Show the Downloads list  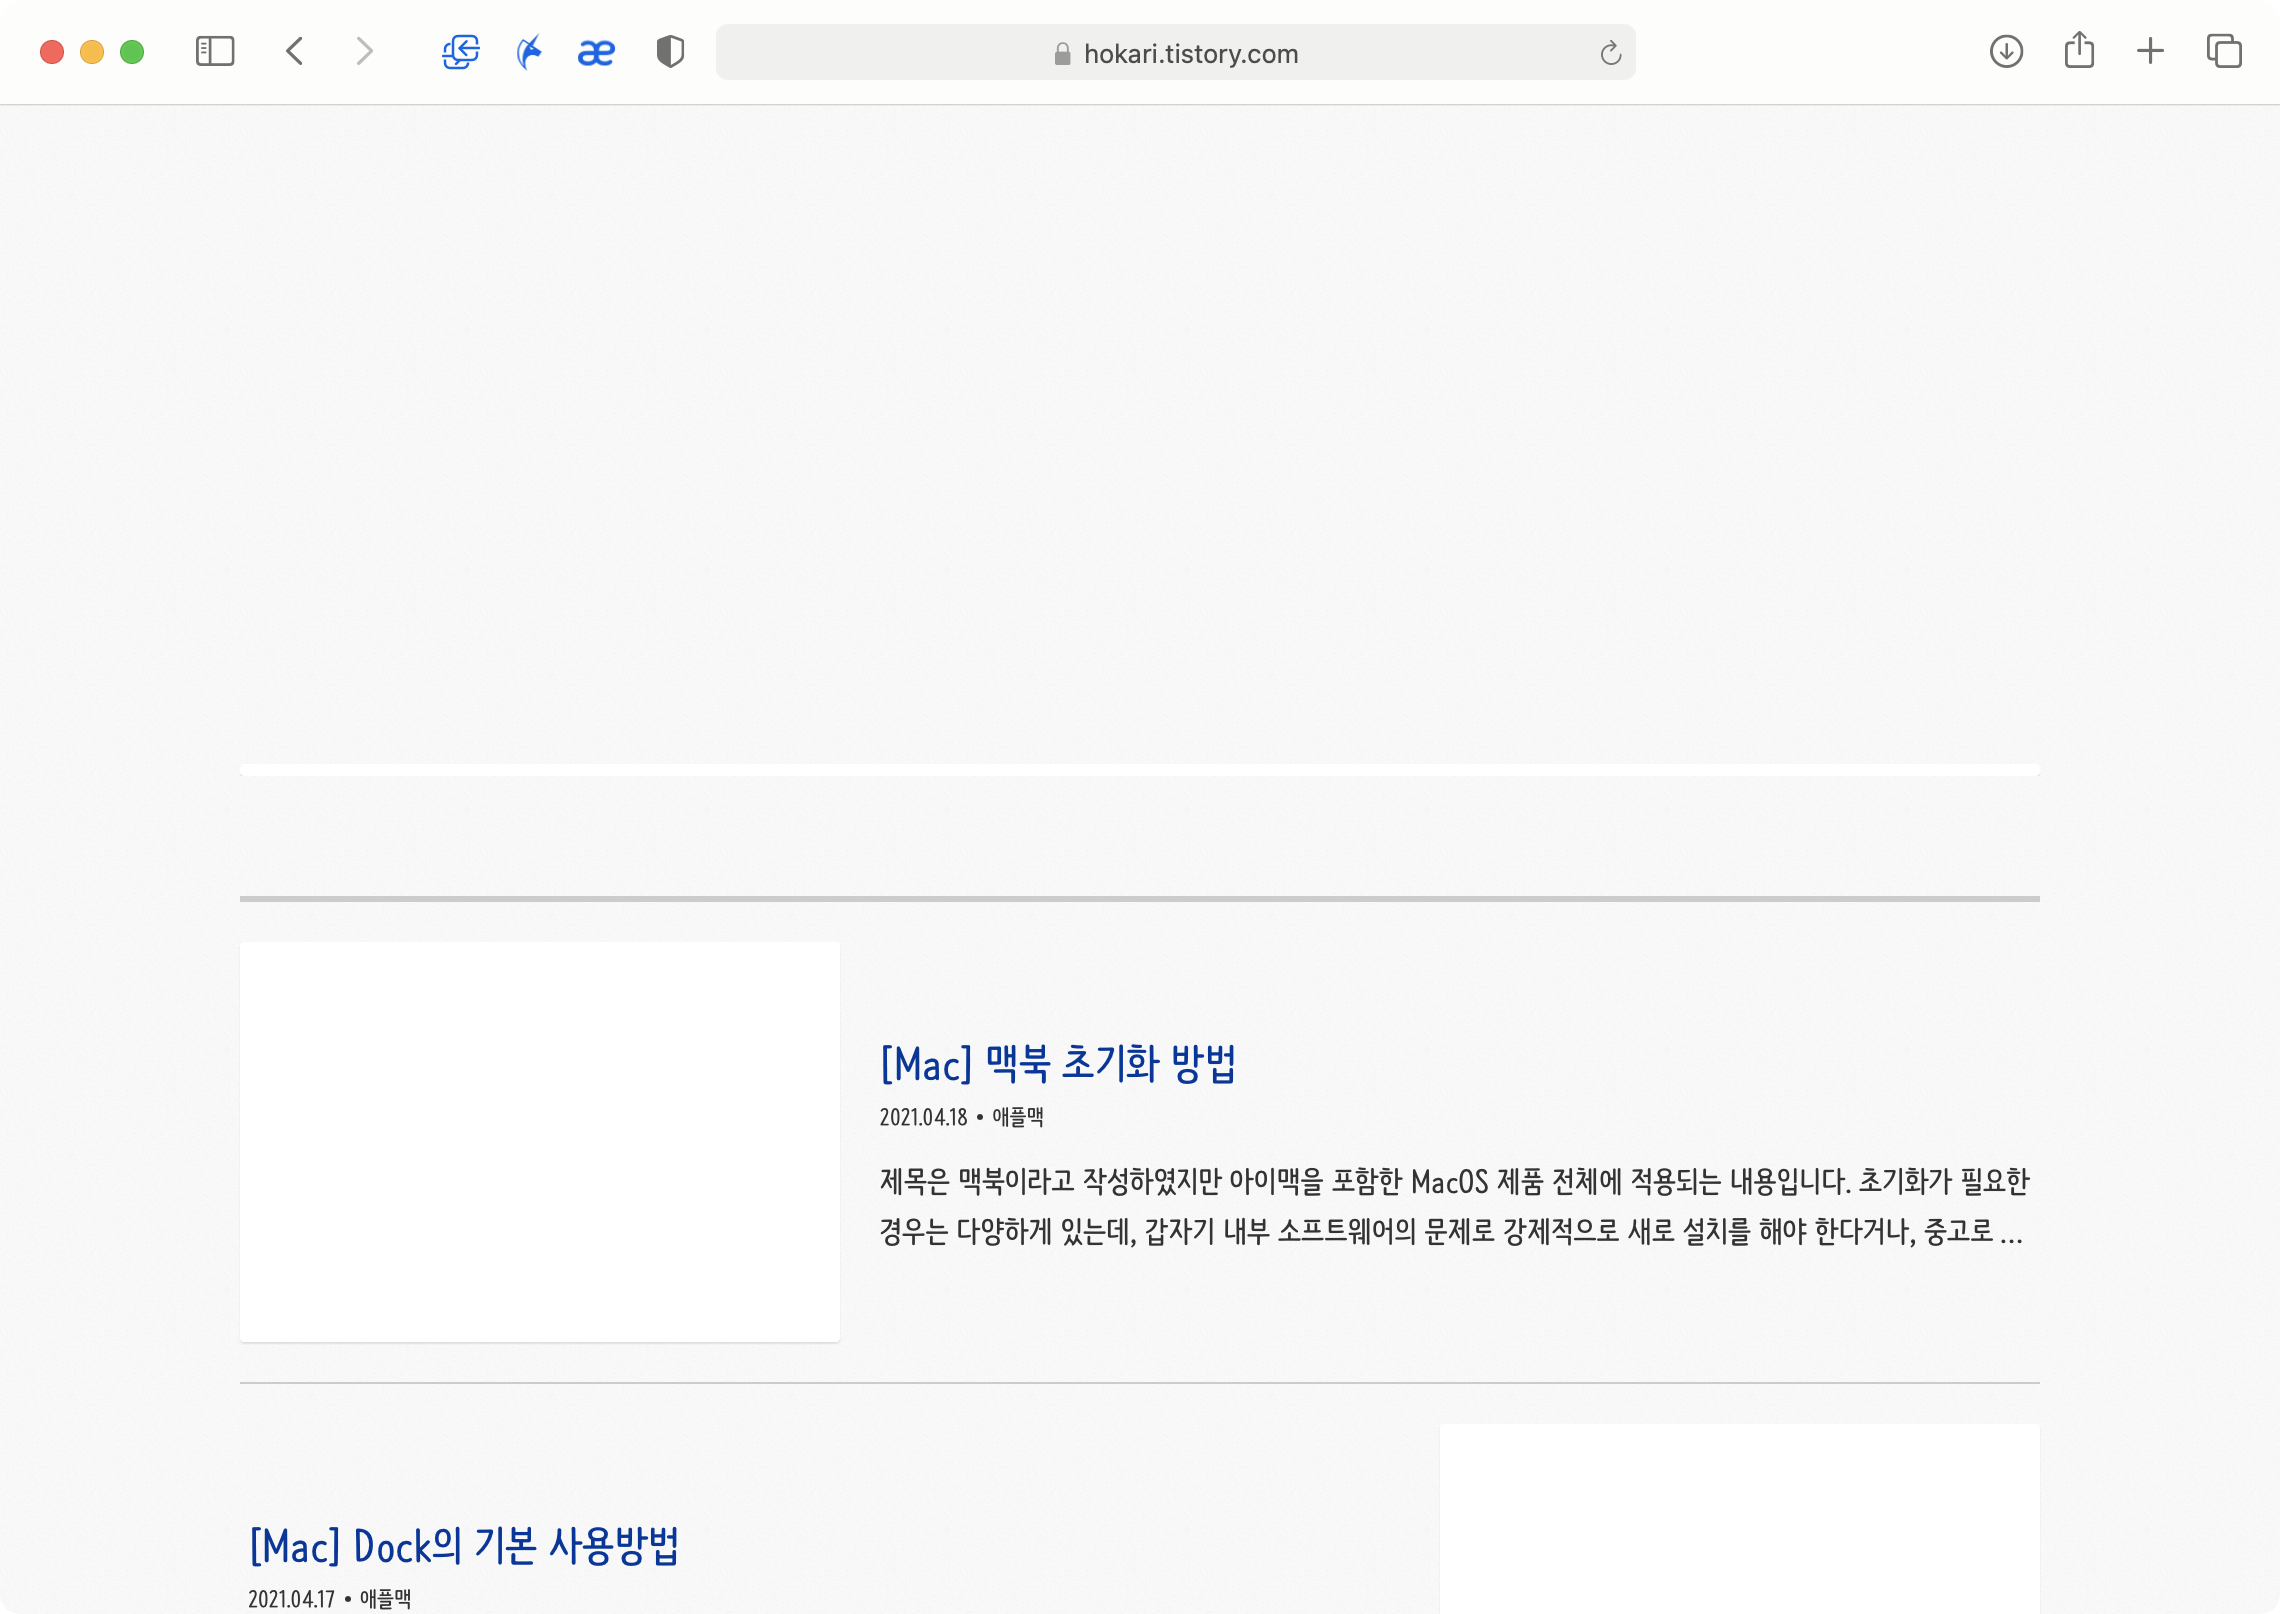[2006, 52]
